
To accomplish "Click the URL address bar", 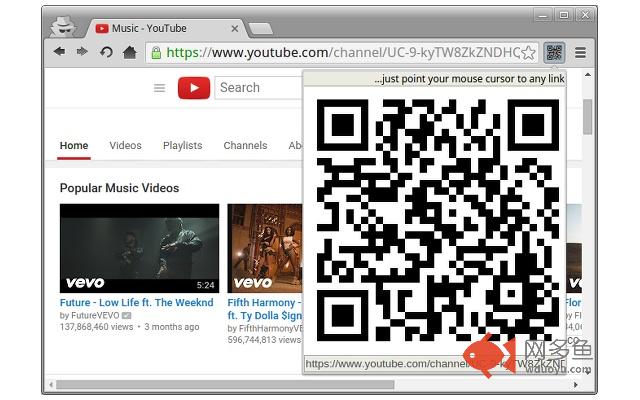I will [x=342, y=53].
